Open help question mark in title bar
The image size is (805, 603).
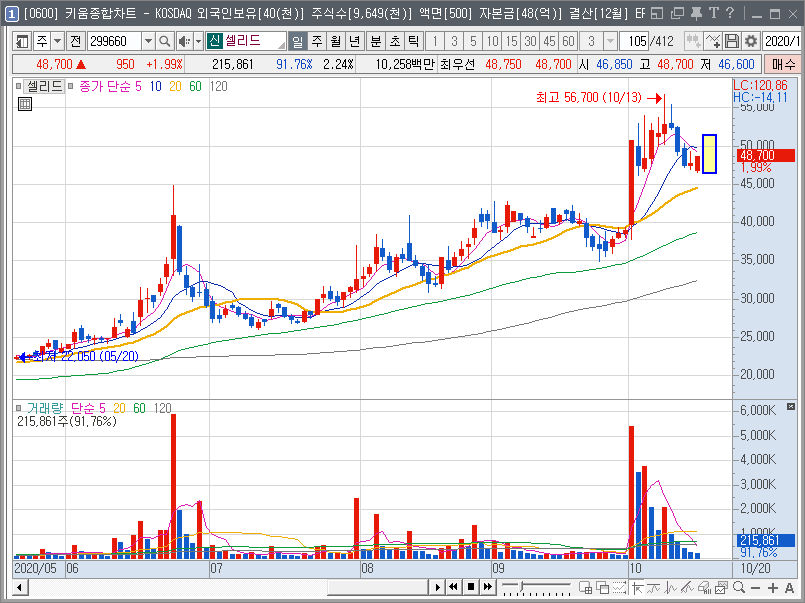[730, 13]
